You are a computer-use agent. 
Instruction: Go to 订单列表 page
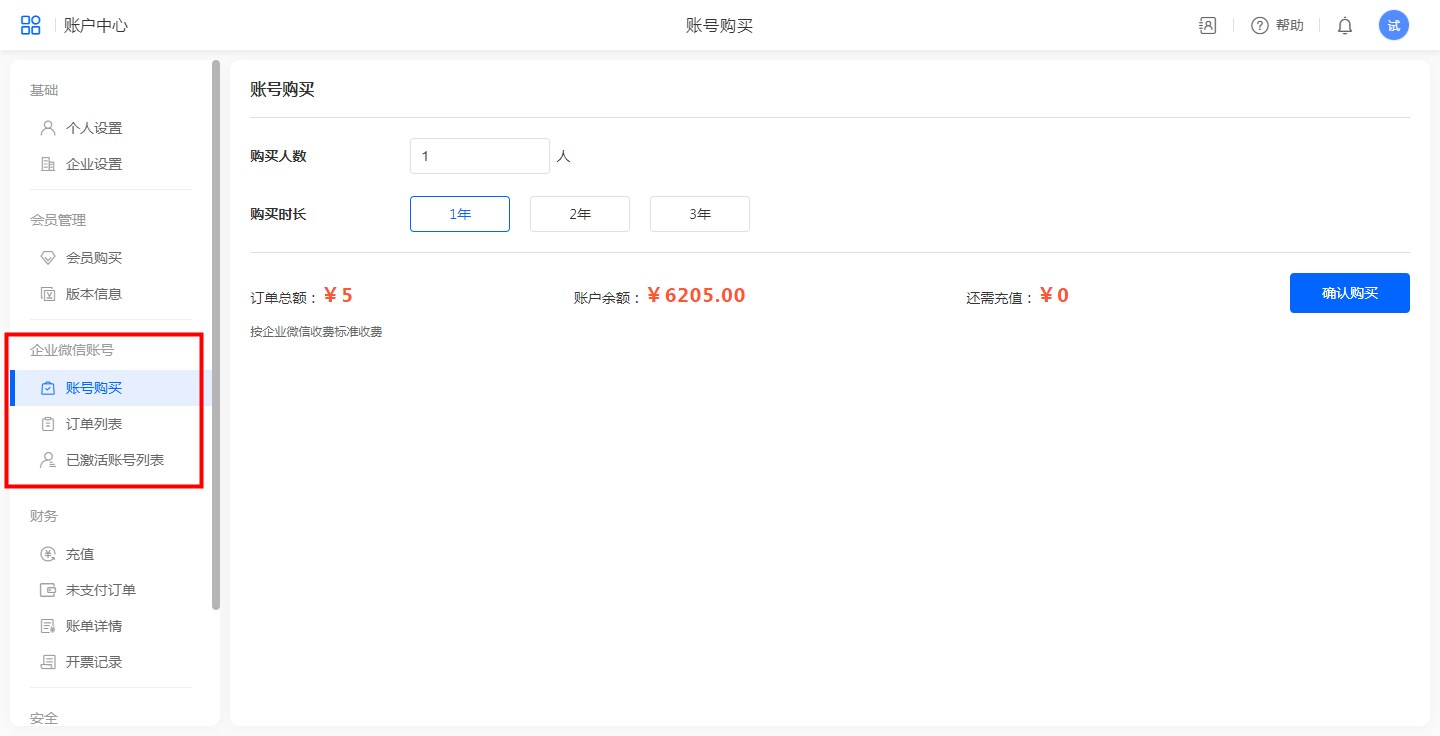(93, 424)
